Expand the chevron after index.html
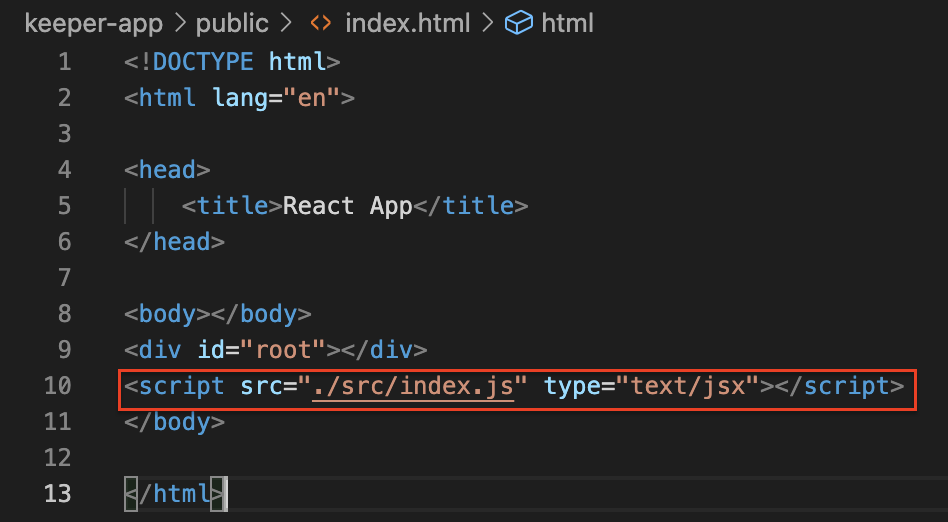Viewport: 948px width, 522px height. [x=487, y=24]
